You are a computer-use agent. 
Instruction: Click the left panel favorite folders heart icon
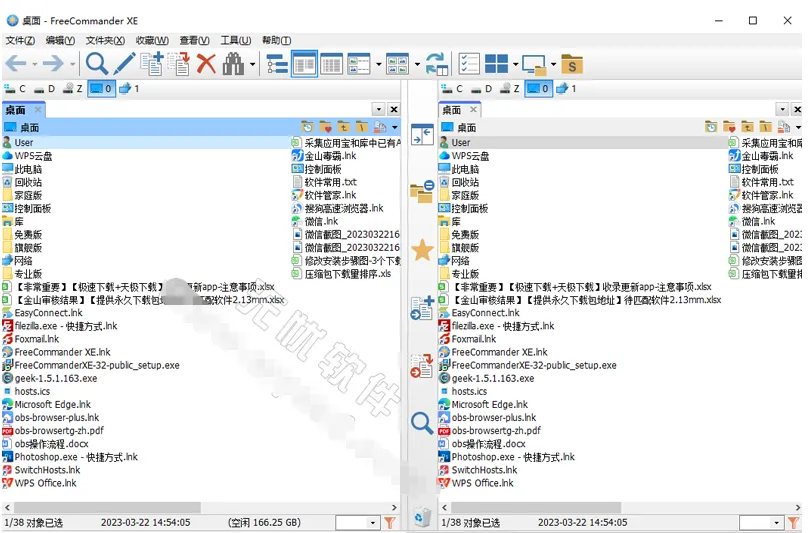tap(326, 127)
